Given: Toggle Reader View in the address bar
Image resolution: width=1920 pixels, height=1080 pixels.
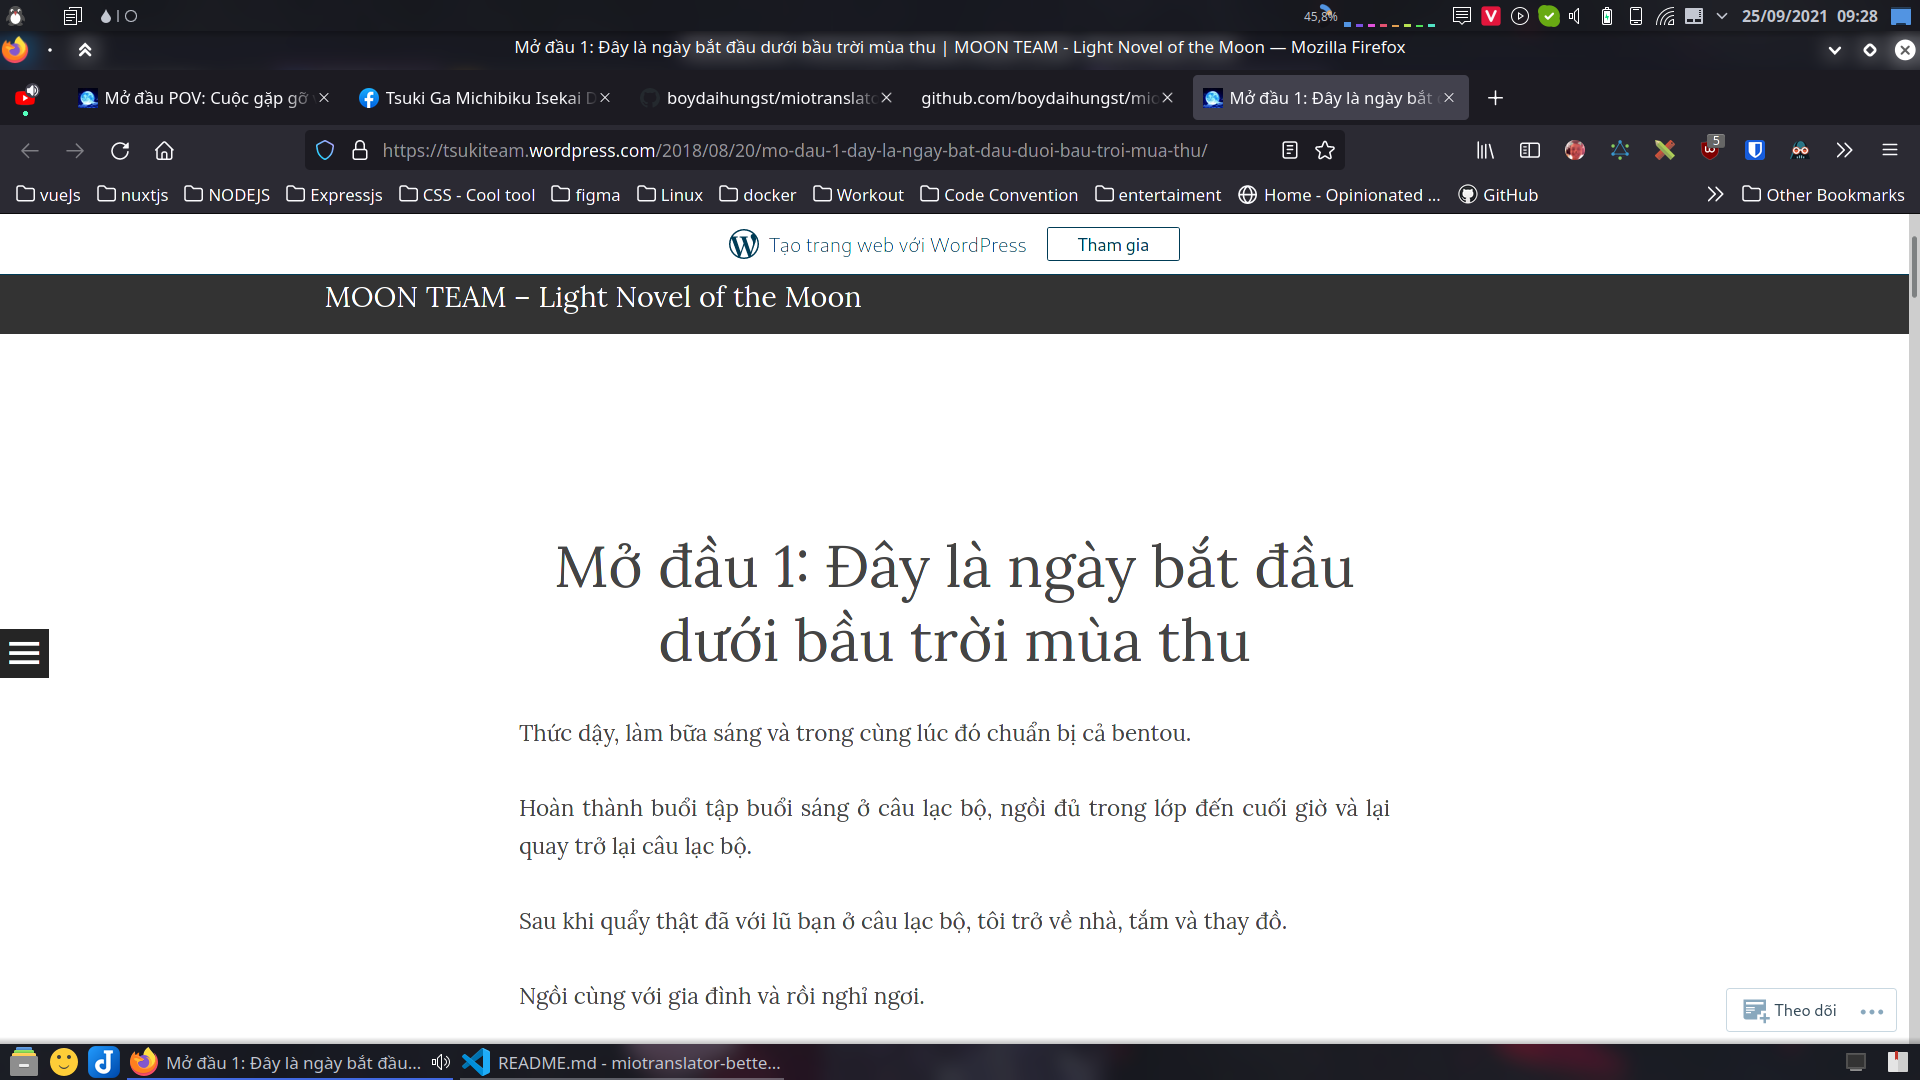Looking at the screenshot, I should click(1290, 150).
